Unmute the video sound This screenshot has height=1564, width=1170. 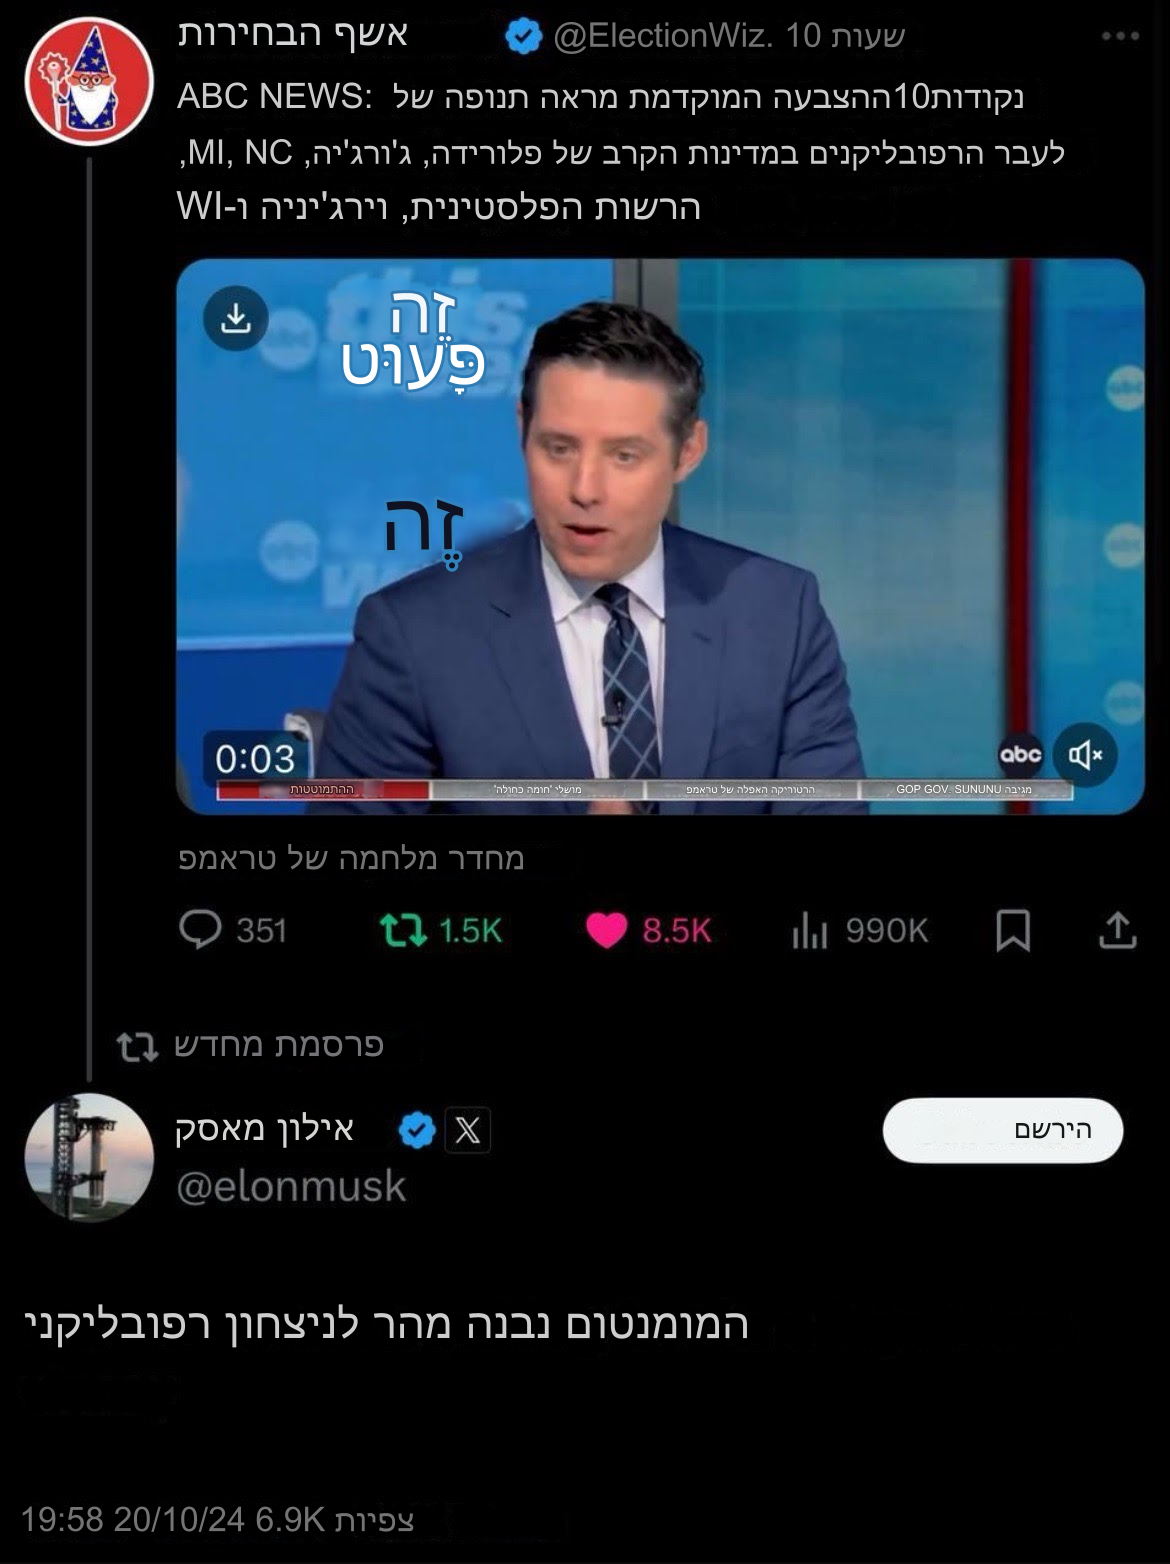click(x=1085, y=755)
